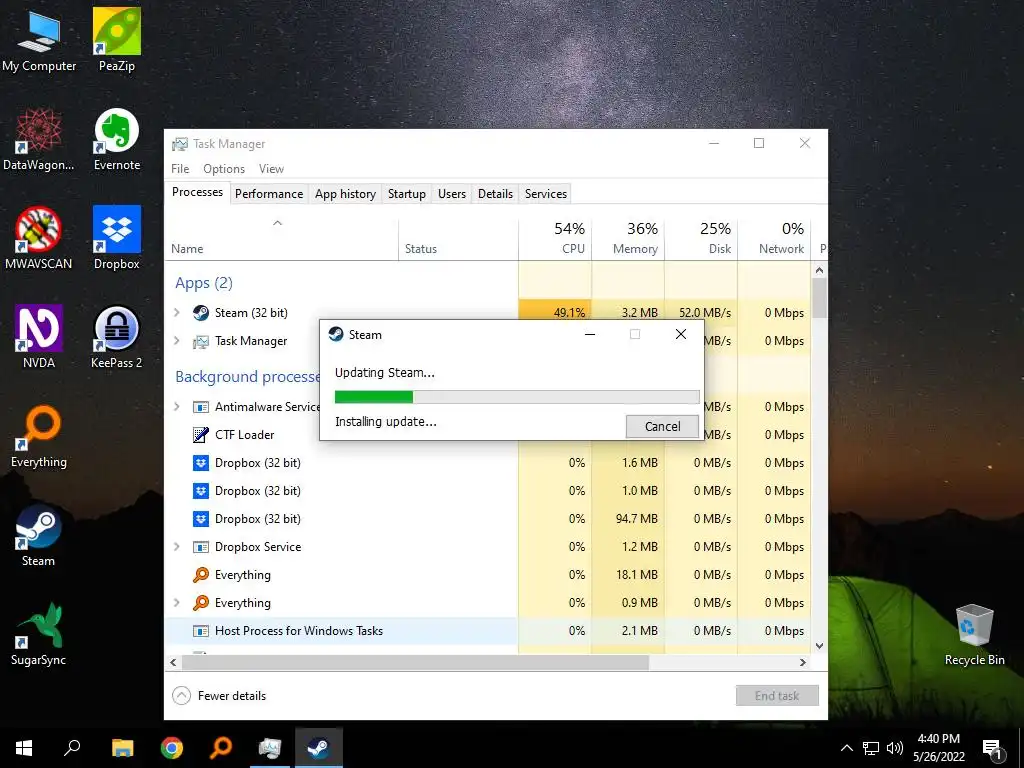Open File Explorer from taskbar
This screenshot has height=768, width=1024.
(122, 747)
